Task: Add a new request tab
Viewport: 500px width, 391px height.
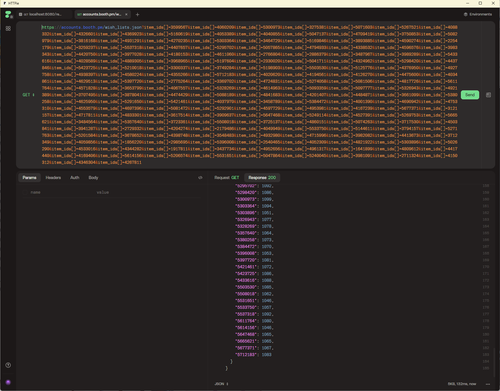Action: (137, 14)
